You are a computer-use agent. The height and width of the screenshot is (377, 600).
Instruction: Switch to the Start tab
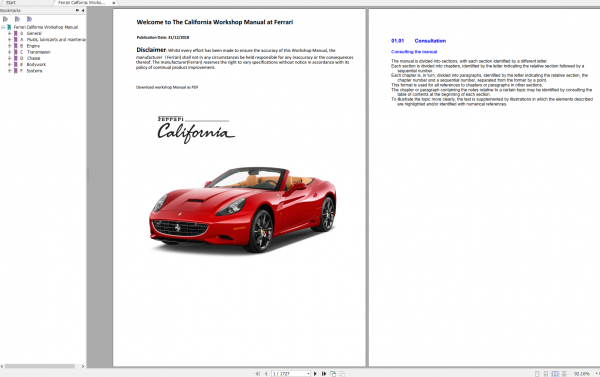click(x=11, y=3)
